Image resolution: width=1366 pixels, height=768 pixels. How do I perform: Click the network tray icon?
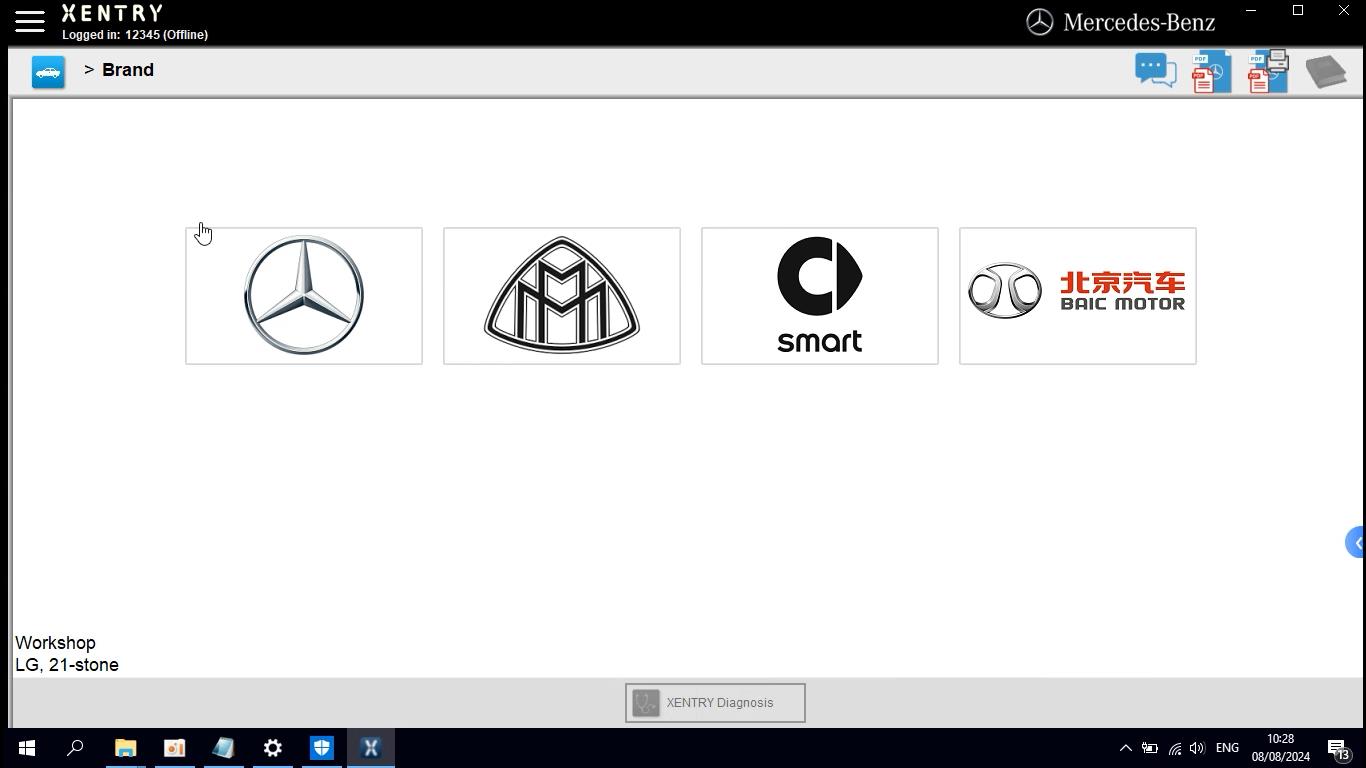(1174, 748)
